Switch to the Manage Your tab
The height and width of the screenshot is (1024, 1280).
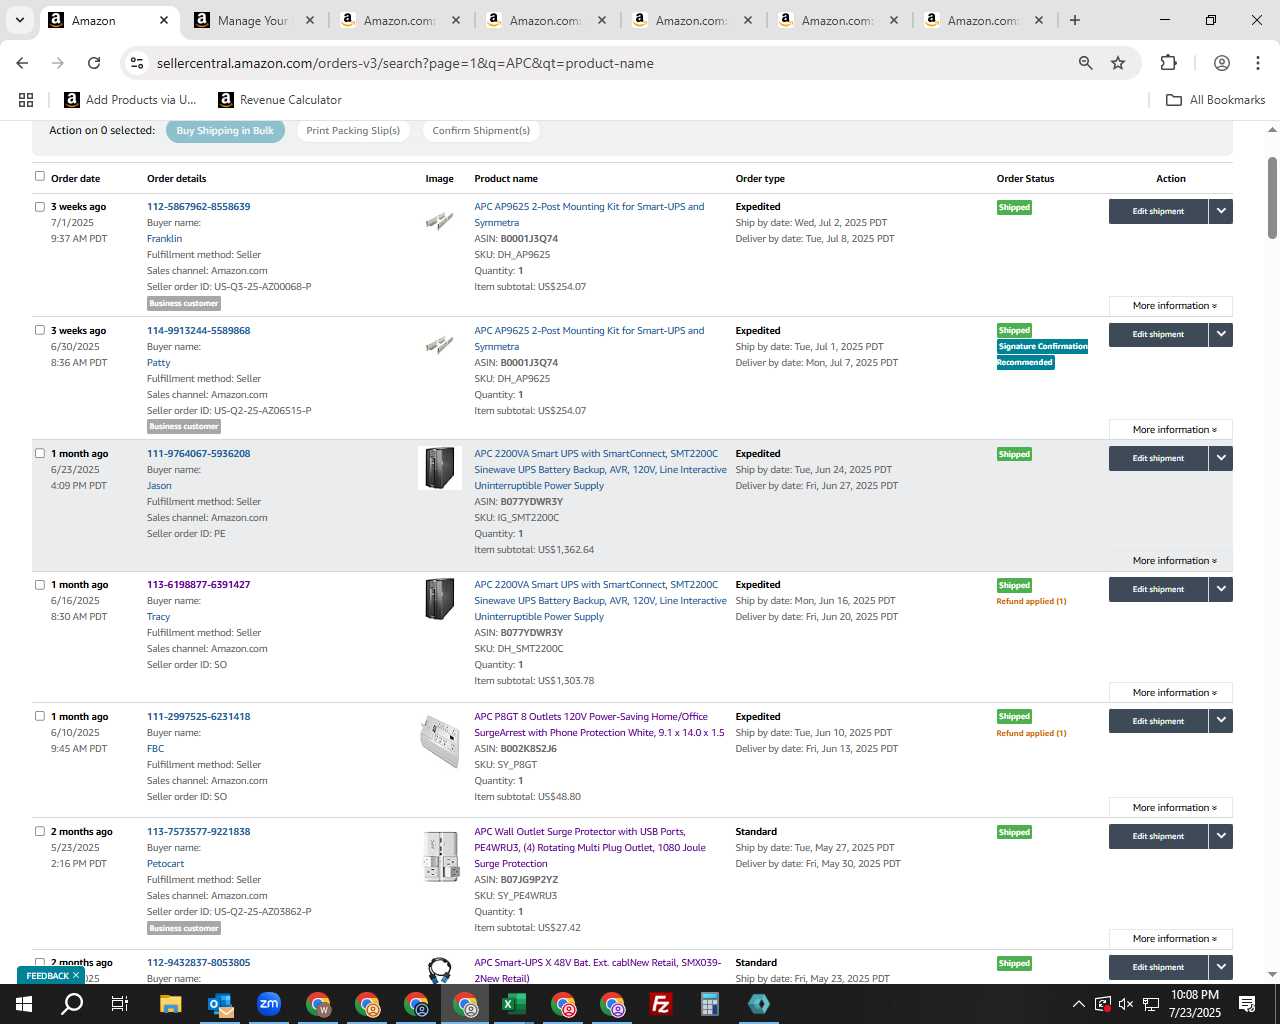[252, 20]
